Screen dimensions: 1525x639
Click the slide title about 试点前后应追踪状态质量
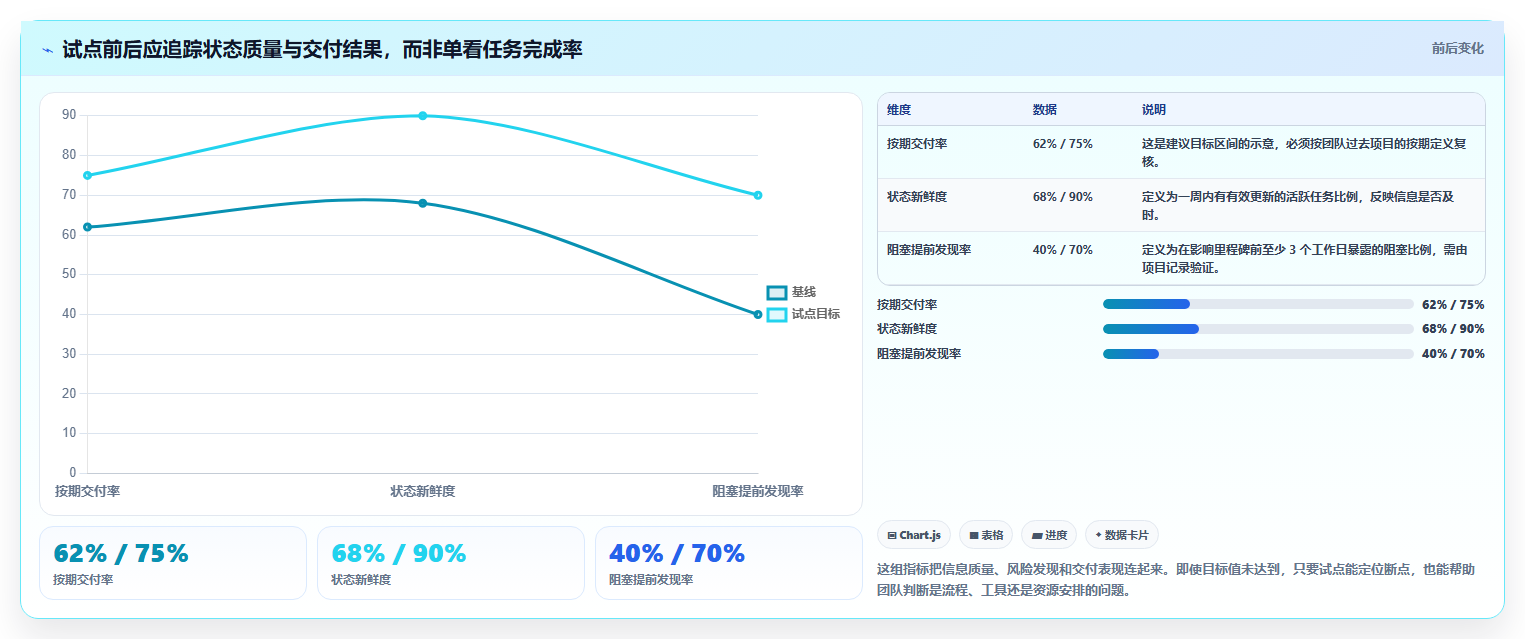(322, 49)
